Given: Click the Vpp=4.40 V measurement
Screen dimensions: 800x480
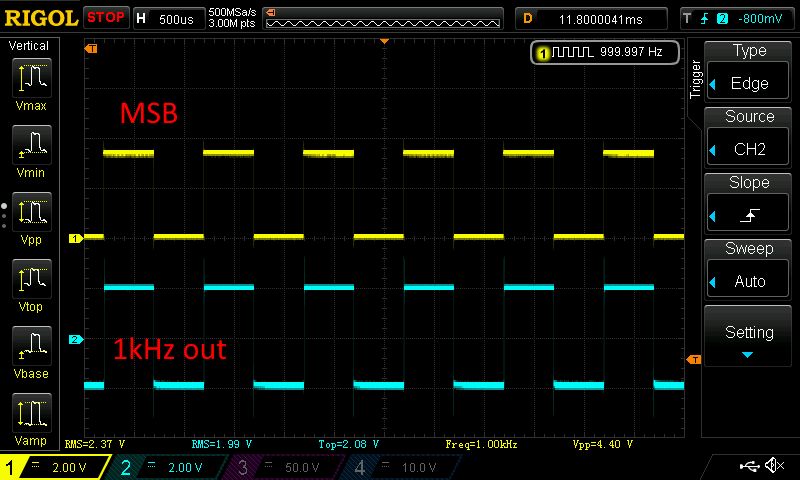Looking at the screenshot, I should 603,444.
